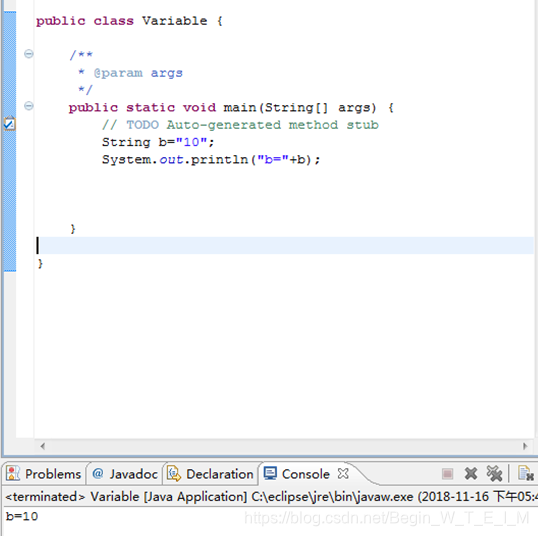Remove all terminated launches double-X icon
Screen dimensions: 538x536
pos(494,474)
